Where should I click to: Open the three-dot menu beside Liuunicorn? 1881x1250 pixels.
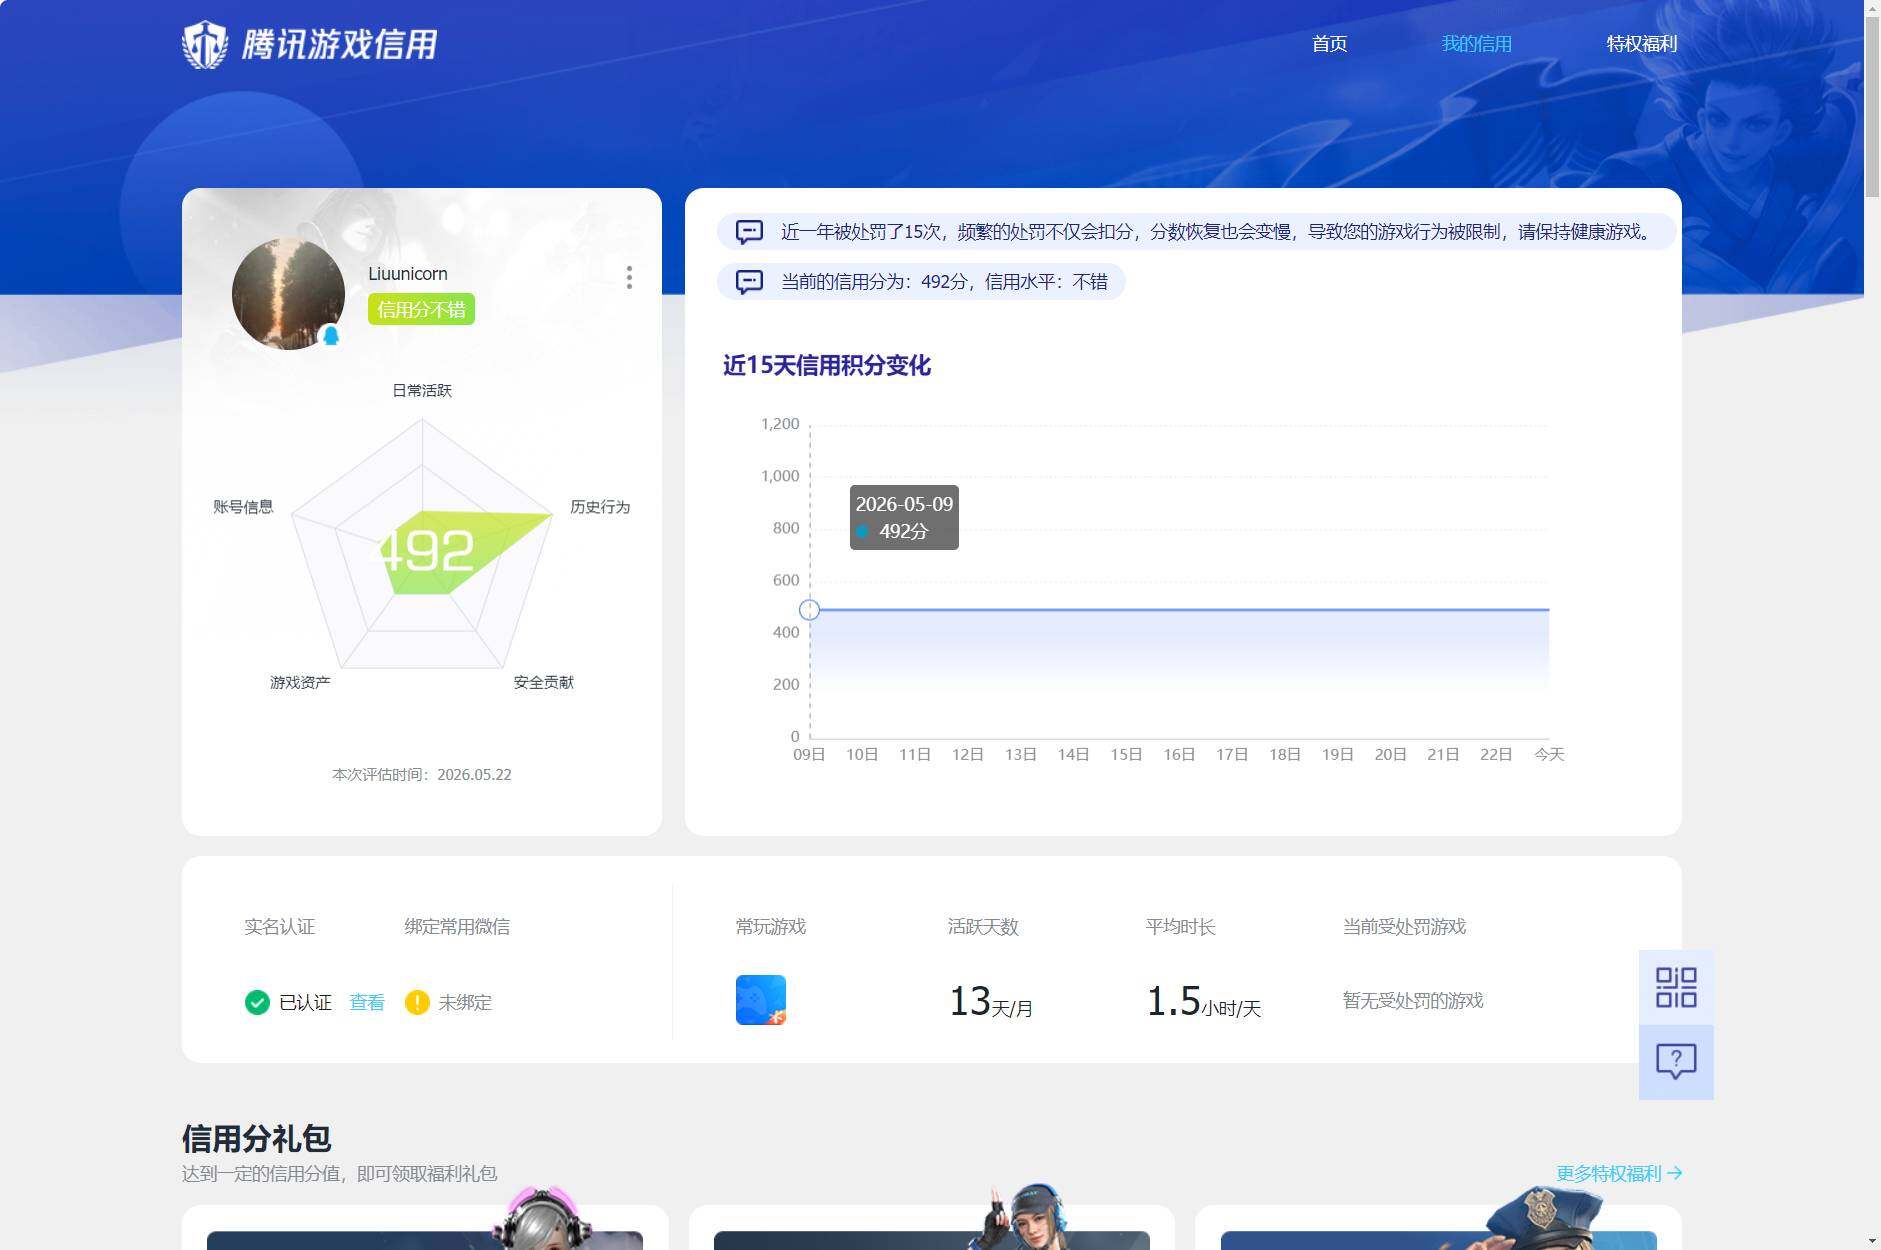point(629,277)
